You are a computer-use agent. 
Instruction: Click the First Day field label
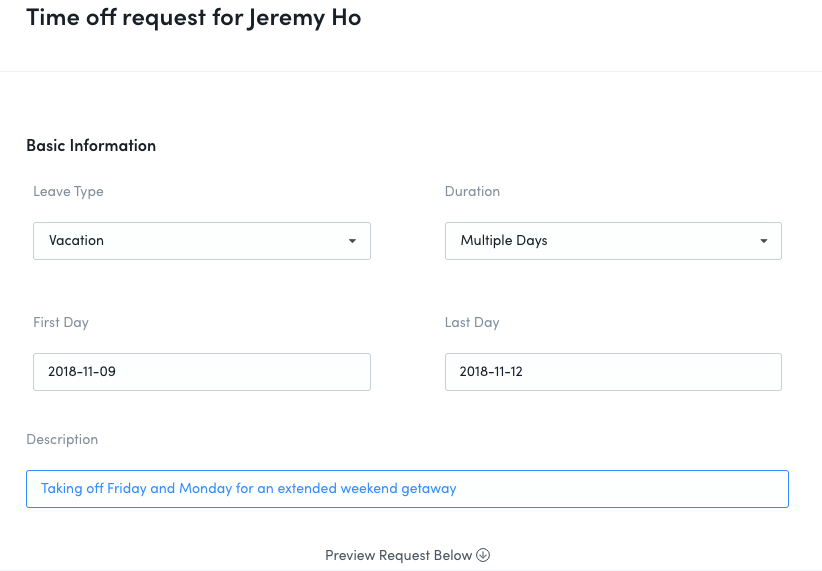(x=61, y=322)
